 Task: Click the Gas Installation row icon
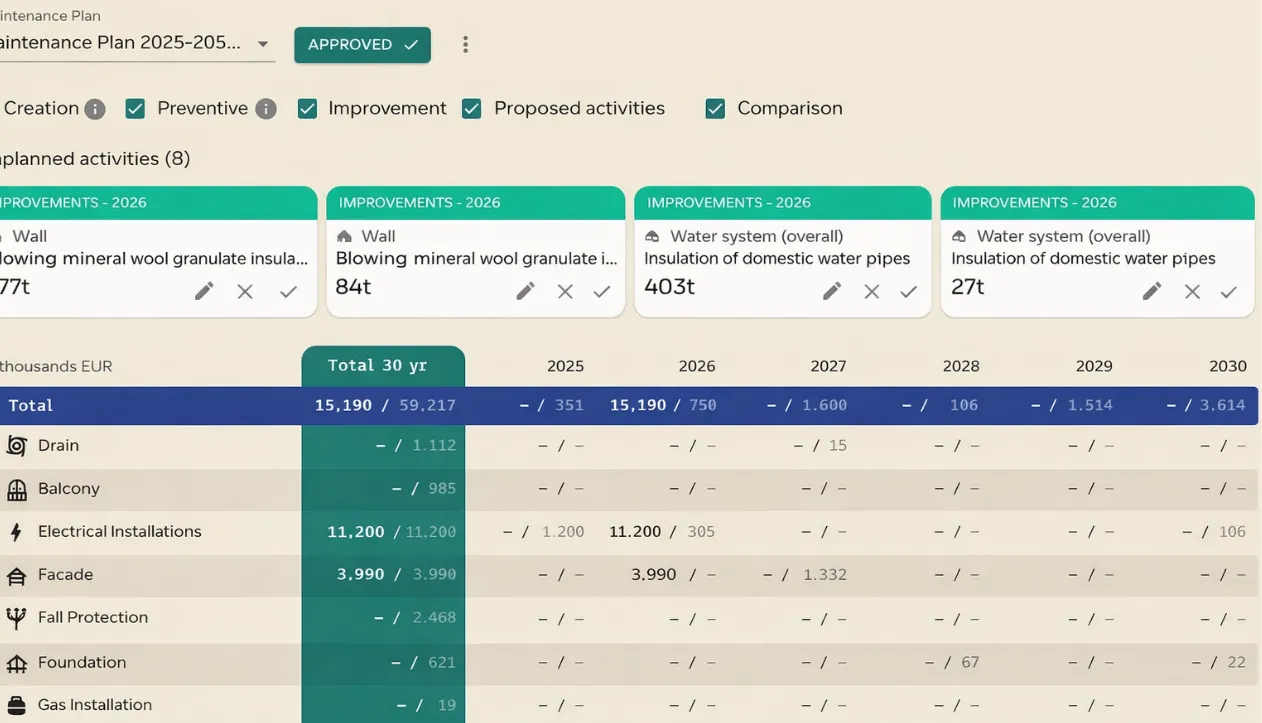[16, 705]
